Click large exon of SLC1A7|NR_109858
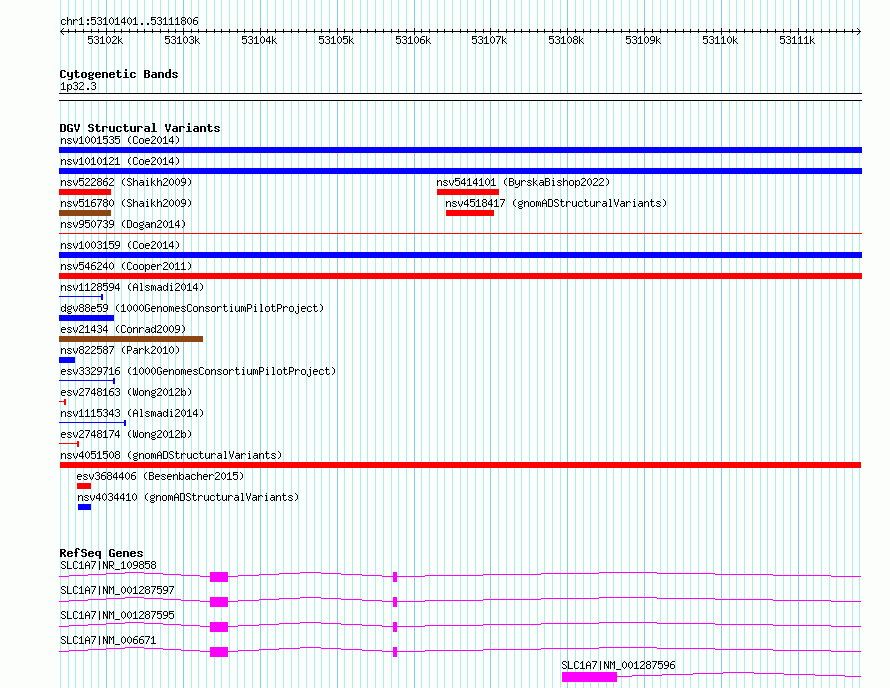The height and width of the screenshot is (688, 890). click(x=219, y=577)
